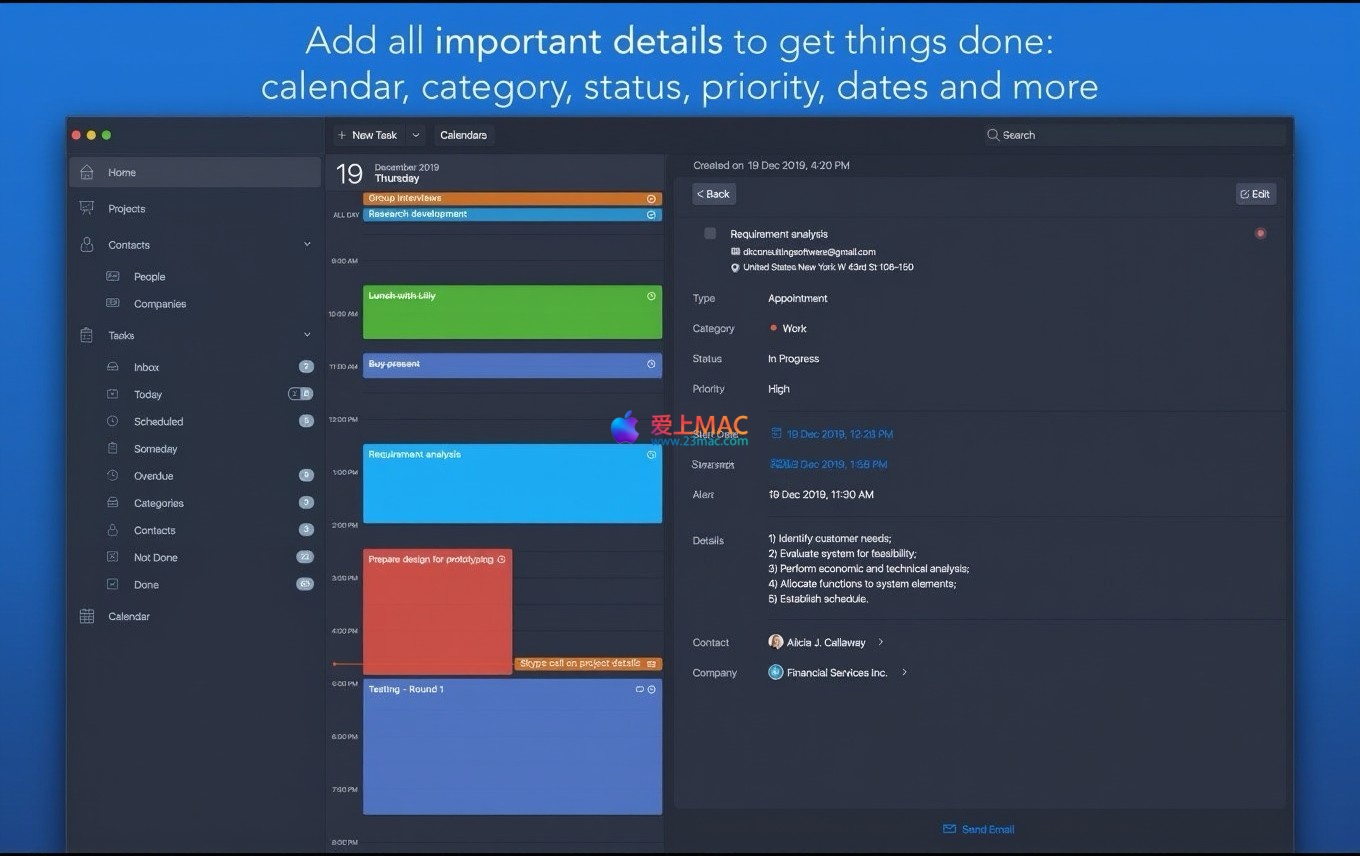Select the Inbox tray icon

click(113, 367)
